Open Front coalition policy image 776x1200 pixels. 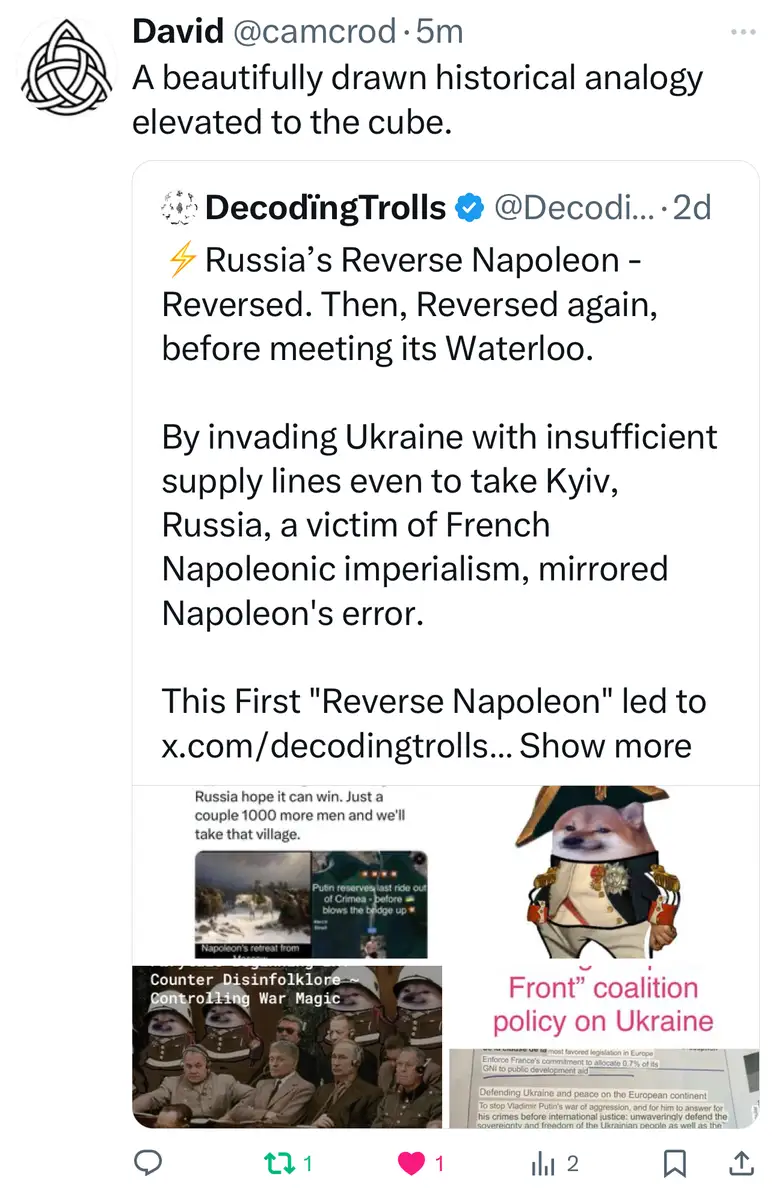(603, 1046)
